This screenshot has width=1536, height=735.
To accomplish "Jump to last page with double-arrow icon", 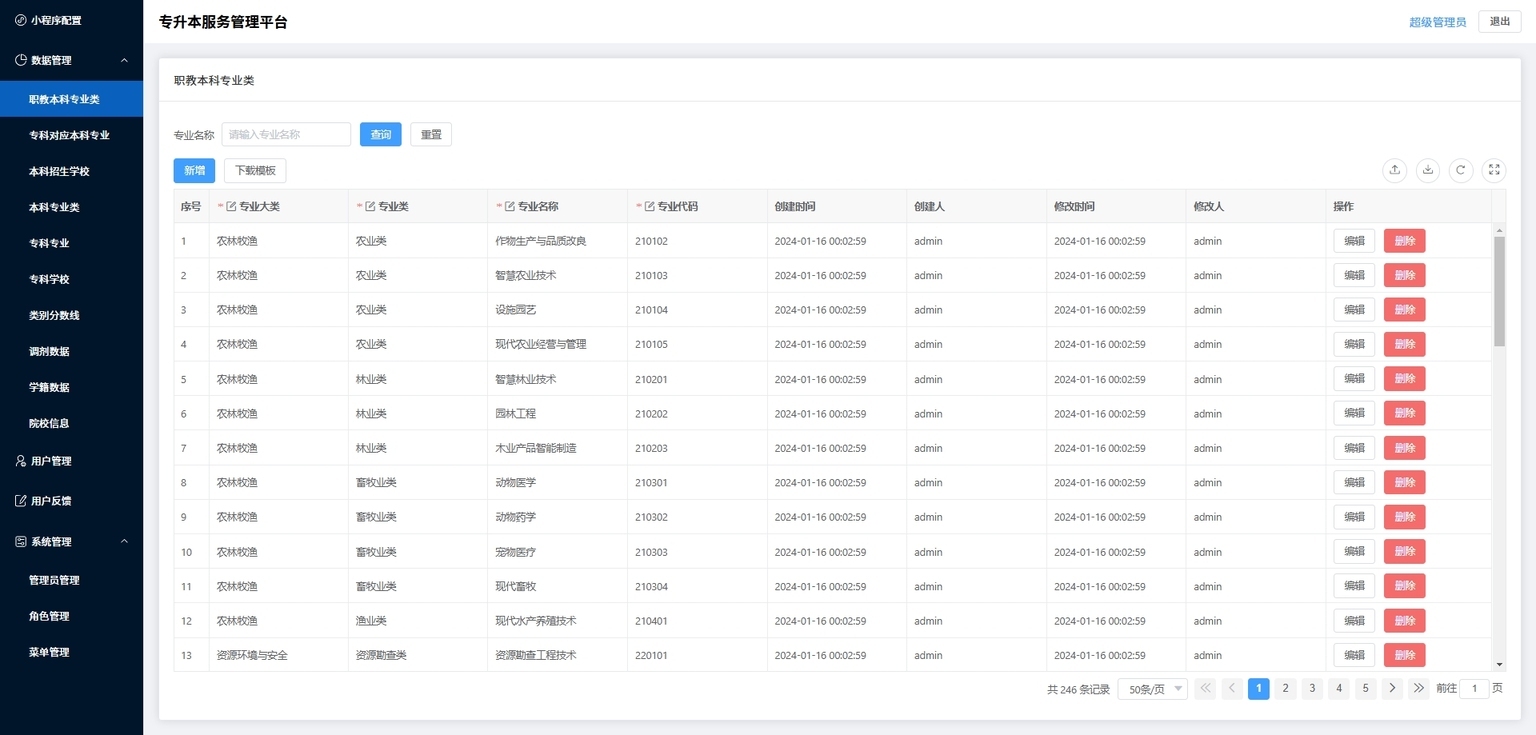I will [1418, 688].
